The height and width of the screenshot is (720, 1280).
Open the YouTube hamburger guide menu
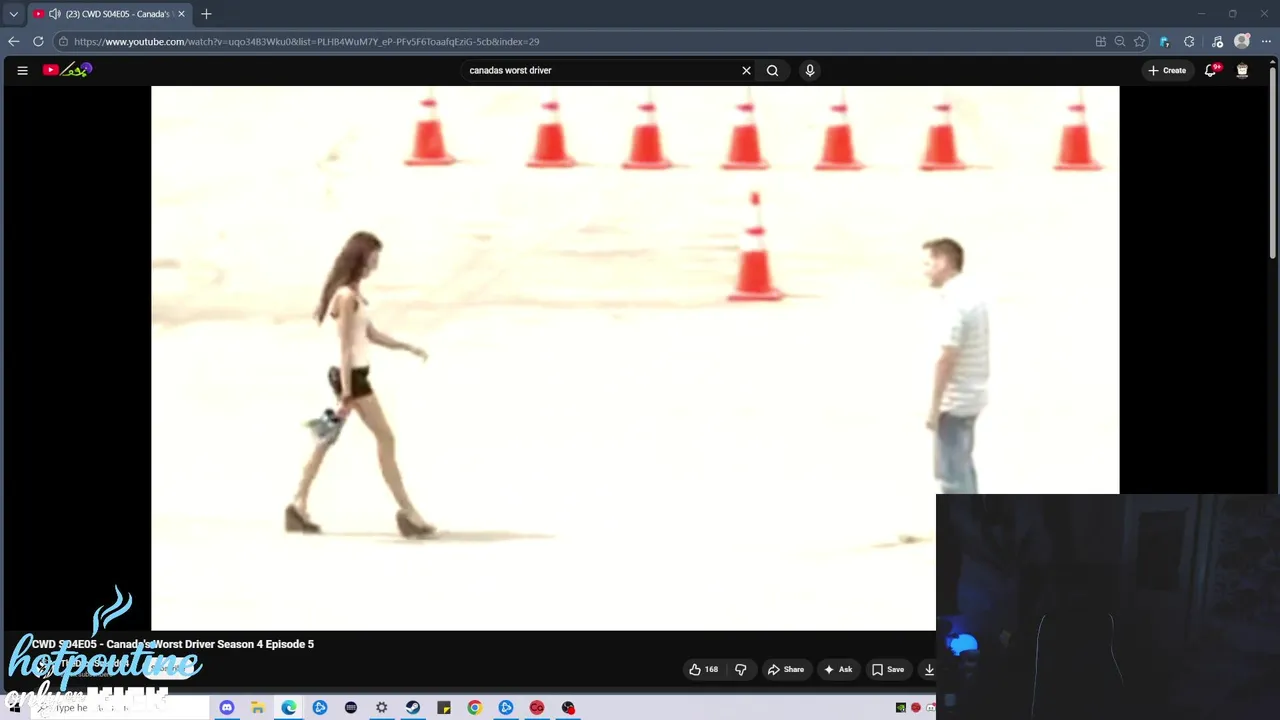pyautogui.click(x=22, y=70)
